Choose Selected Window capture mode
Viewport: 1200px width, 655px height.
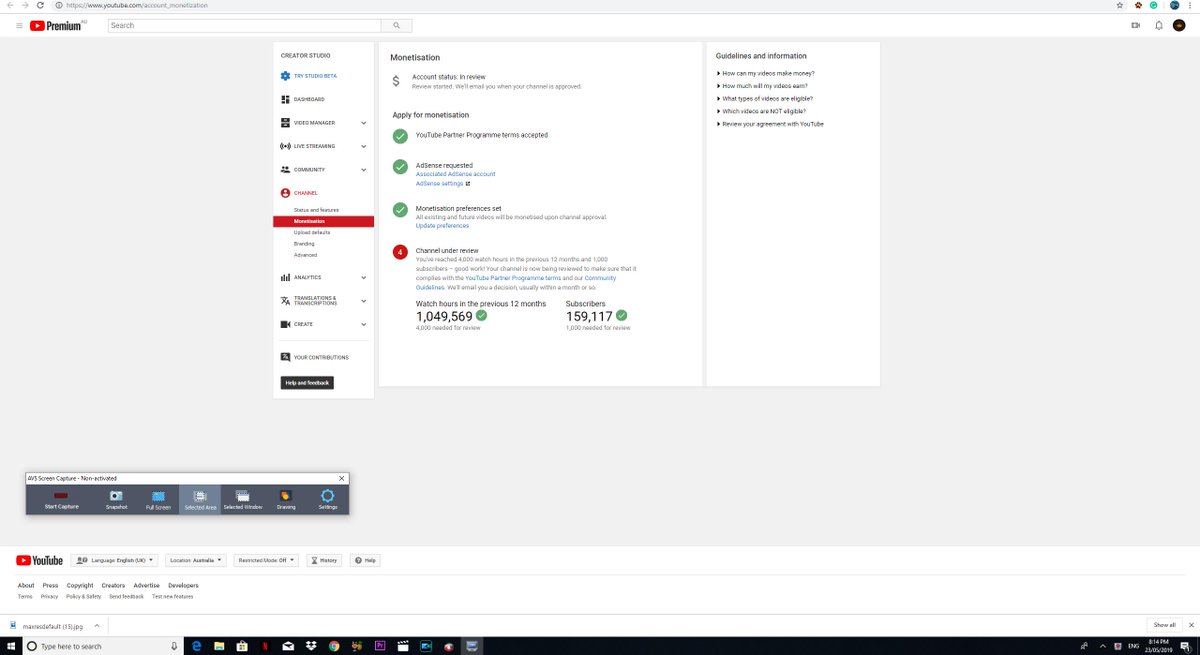click(242, 498)
